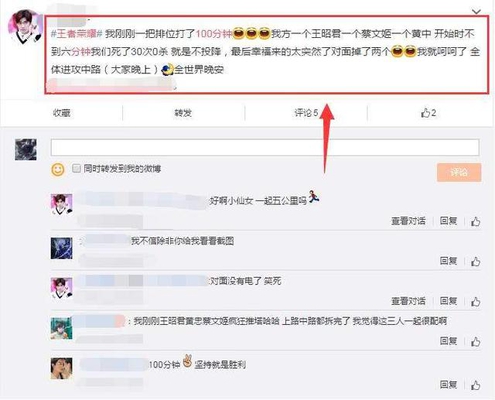495x400 pixels.
Task: Click 查看对话 on the 好啊小仙女 comment
Action: [x=408, y=221]
